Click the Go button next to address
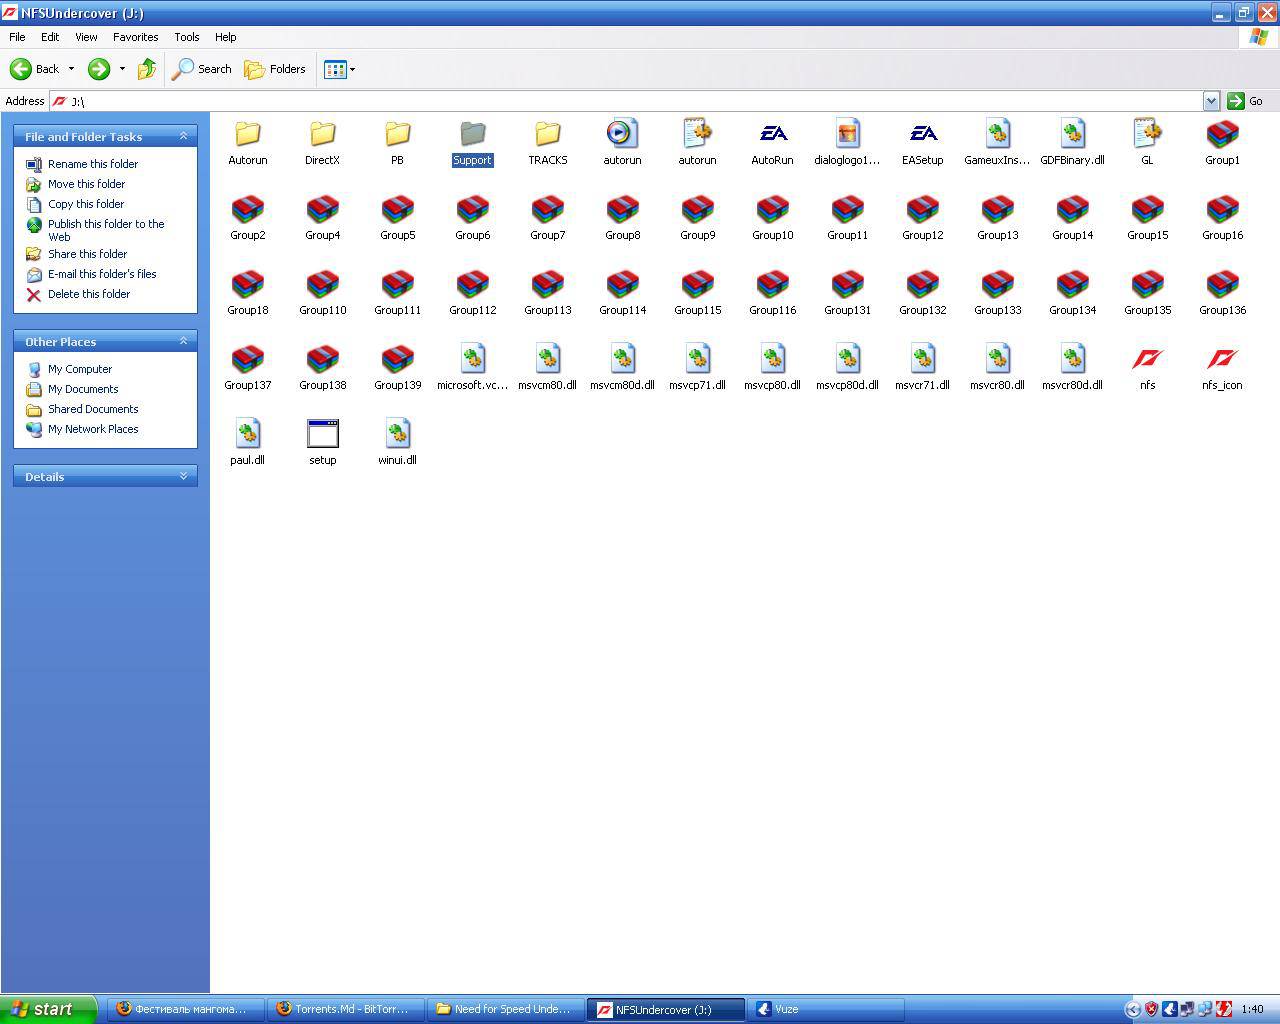This screenshot has height=1024, width=1280. 1245,101
